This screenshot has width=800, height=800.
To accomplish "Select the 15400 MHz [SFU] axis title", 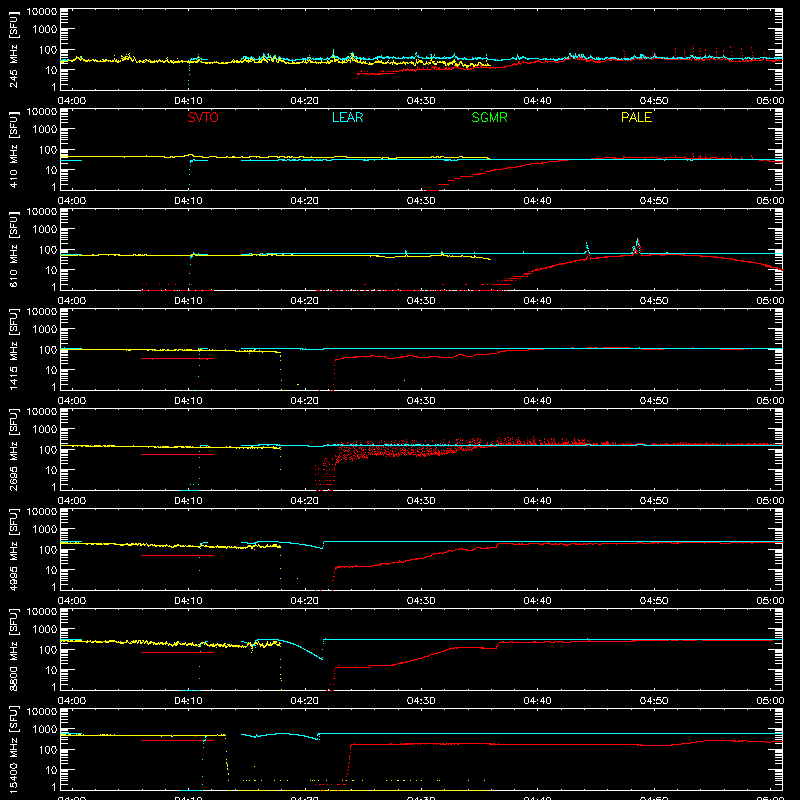I will [13, 750].
